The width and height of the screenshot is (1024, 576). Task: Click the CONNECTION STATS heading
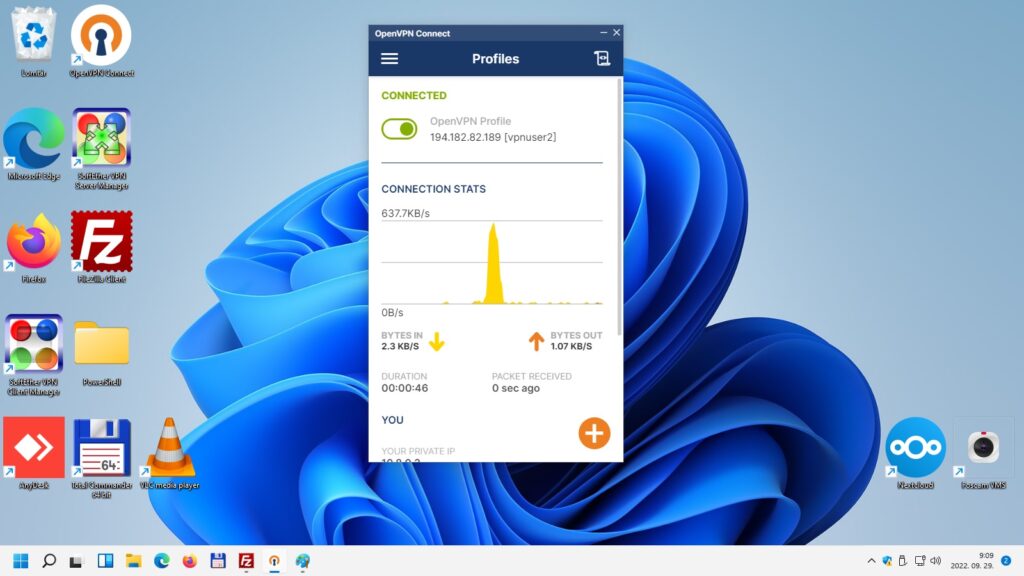pyautogui.click(x=434, y=189)
